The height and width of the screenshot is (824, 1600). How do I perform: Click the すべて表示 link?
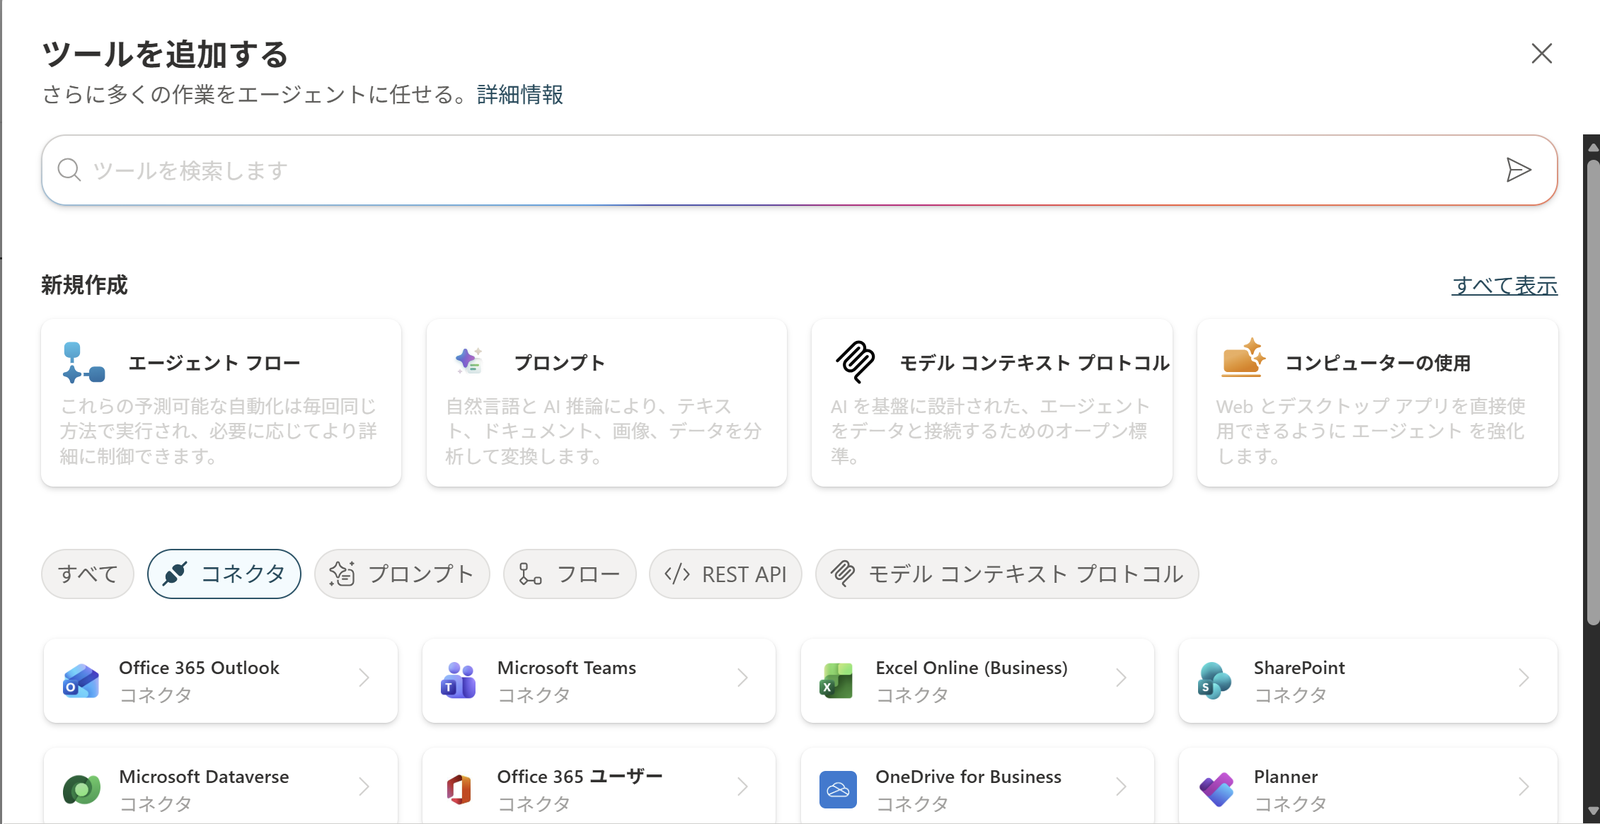(1505, 286)
